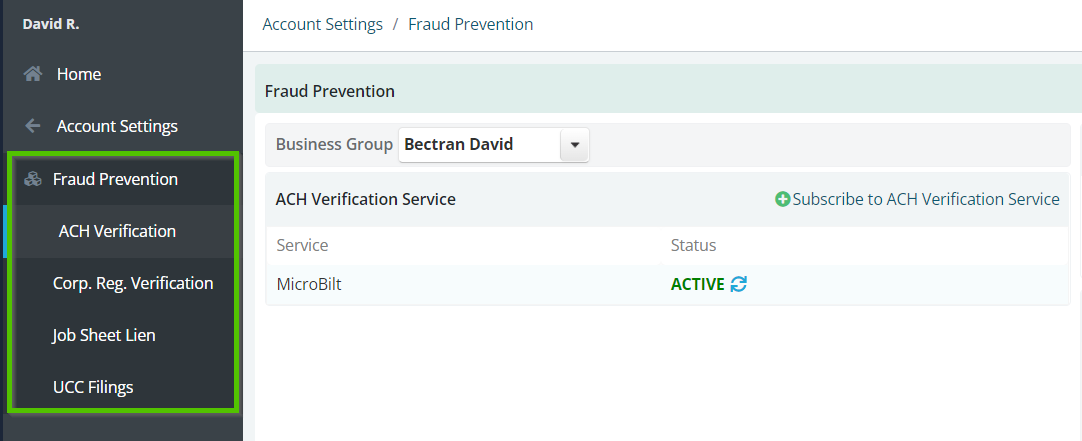Refresh the MicroBilt ACTIVE status icon
This screenshot has height=441, width=1082.
[738, 284]
